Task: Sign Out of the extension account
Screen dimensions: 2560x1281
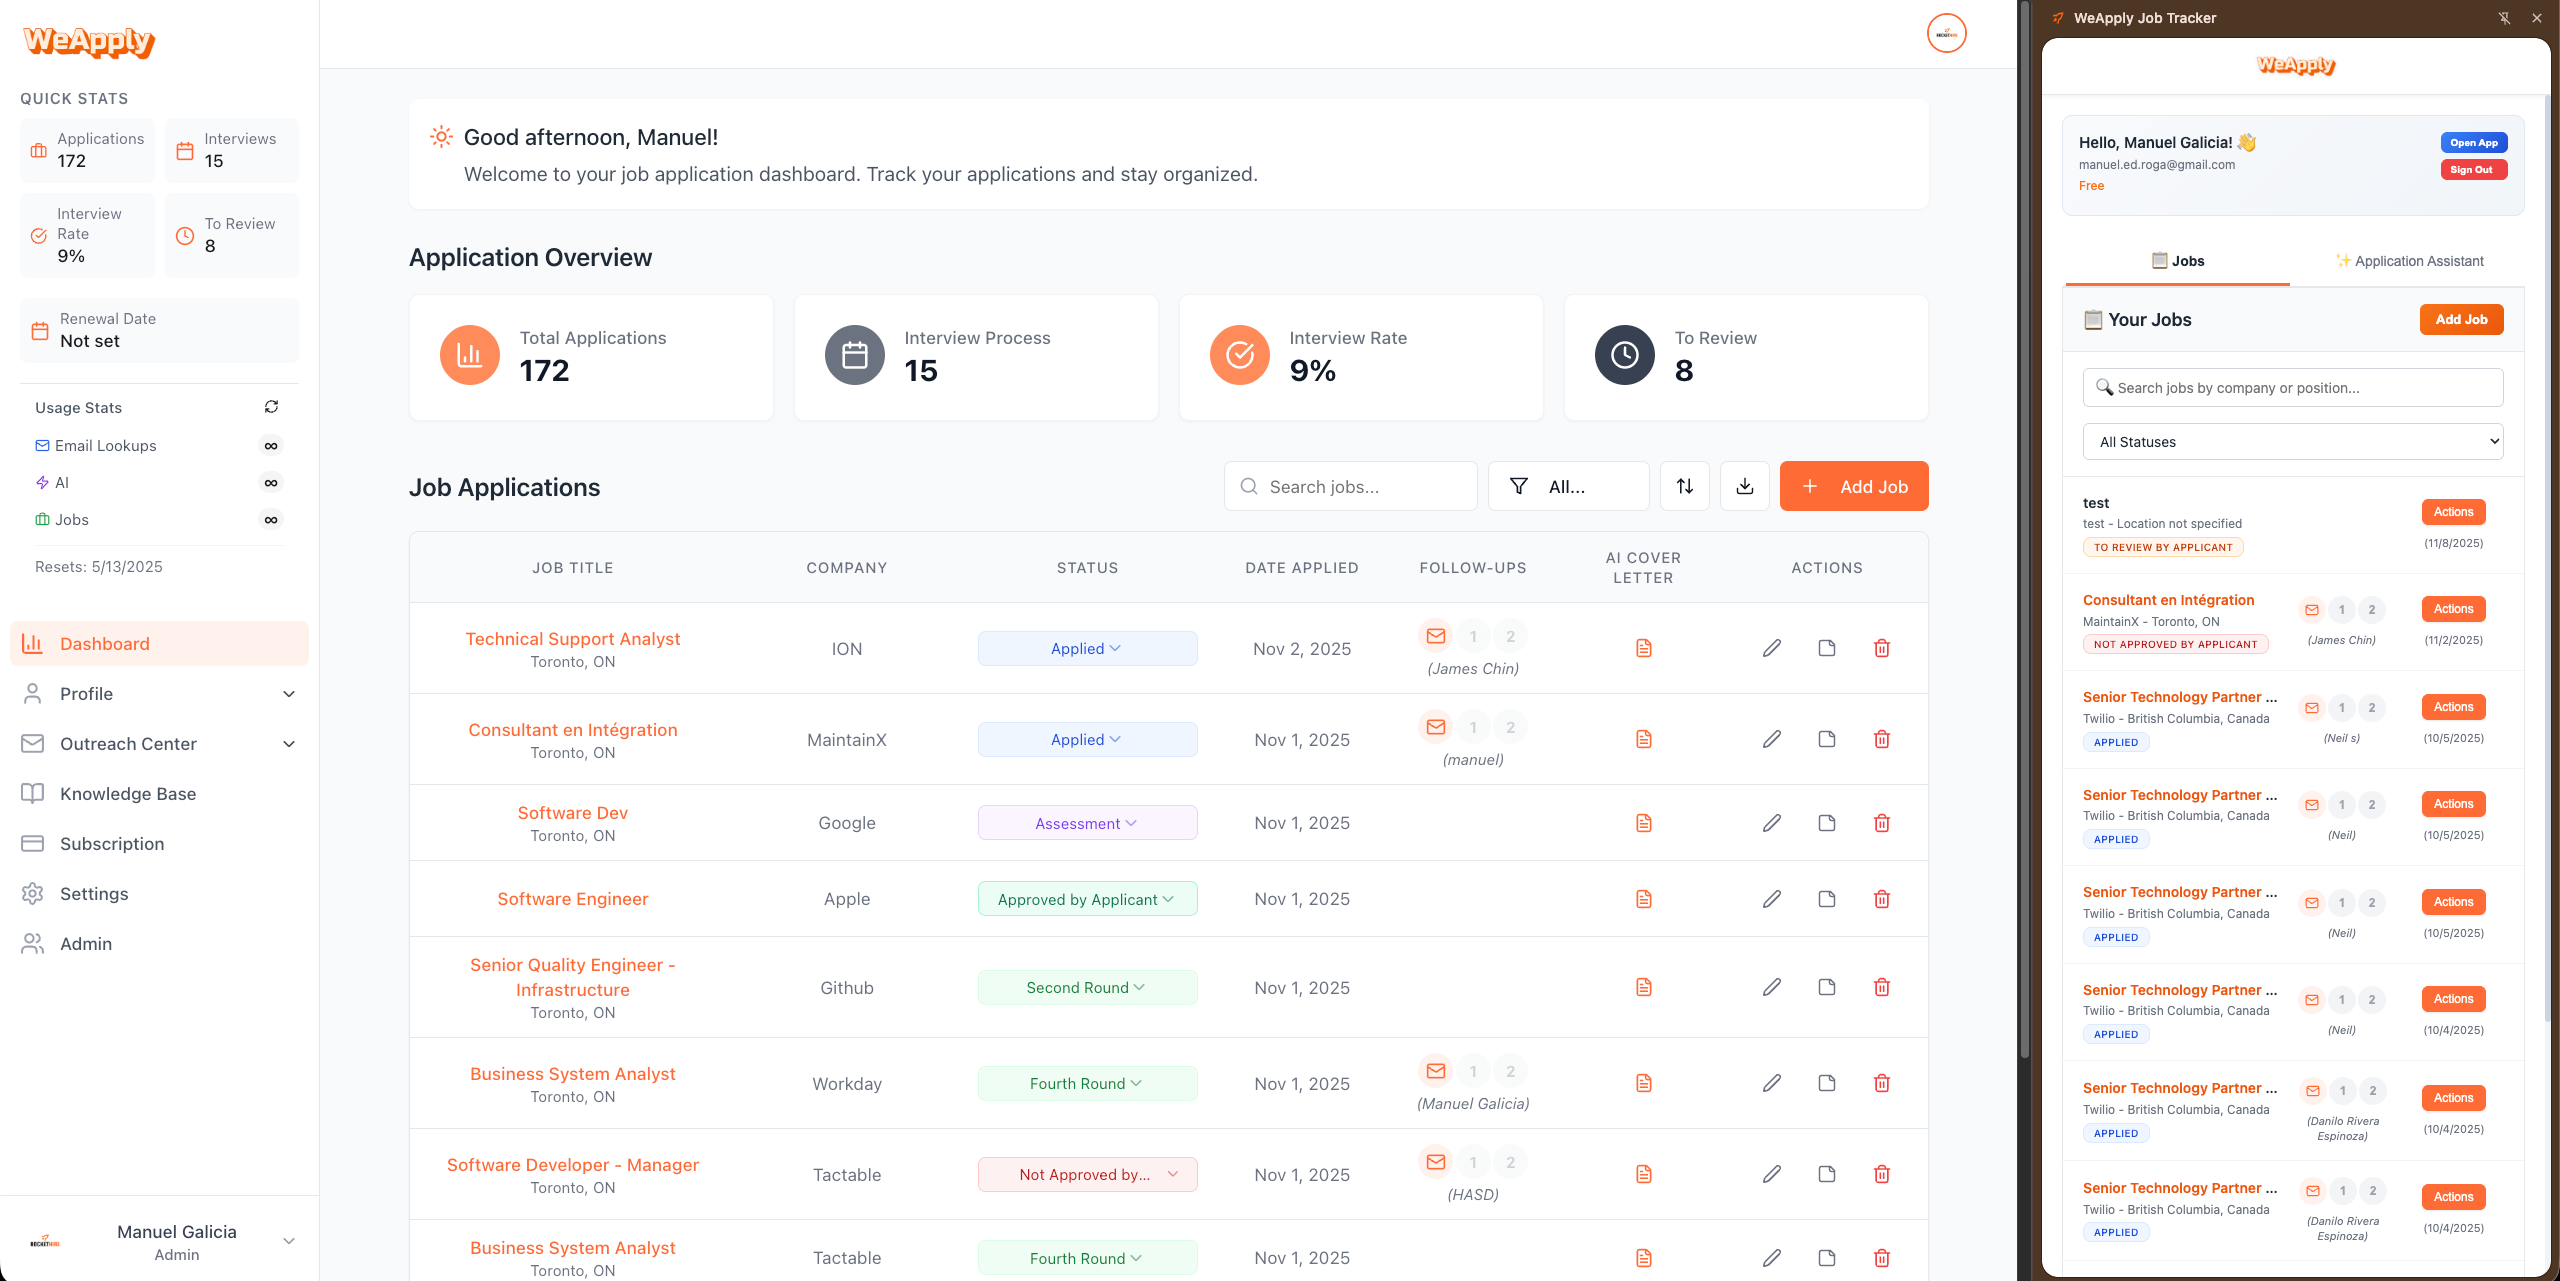Action: [x=2473, y=169]
